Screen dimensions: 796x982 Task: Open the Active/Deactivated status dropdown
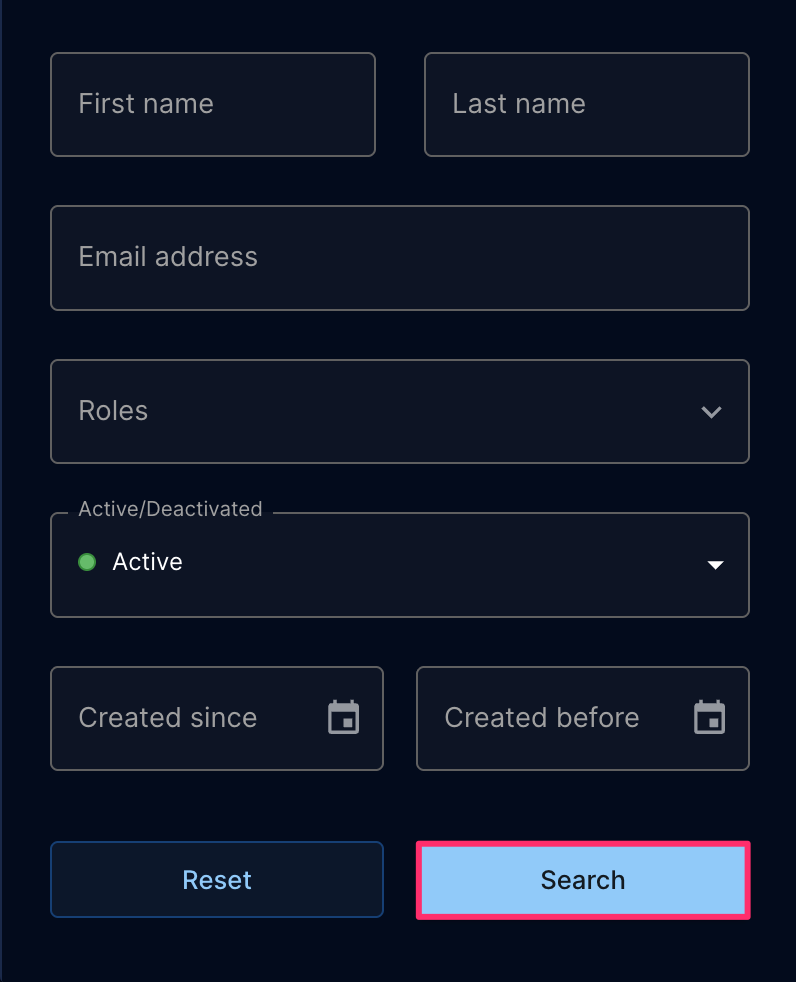pyautogui.click(x=400, y=565)
